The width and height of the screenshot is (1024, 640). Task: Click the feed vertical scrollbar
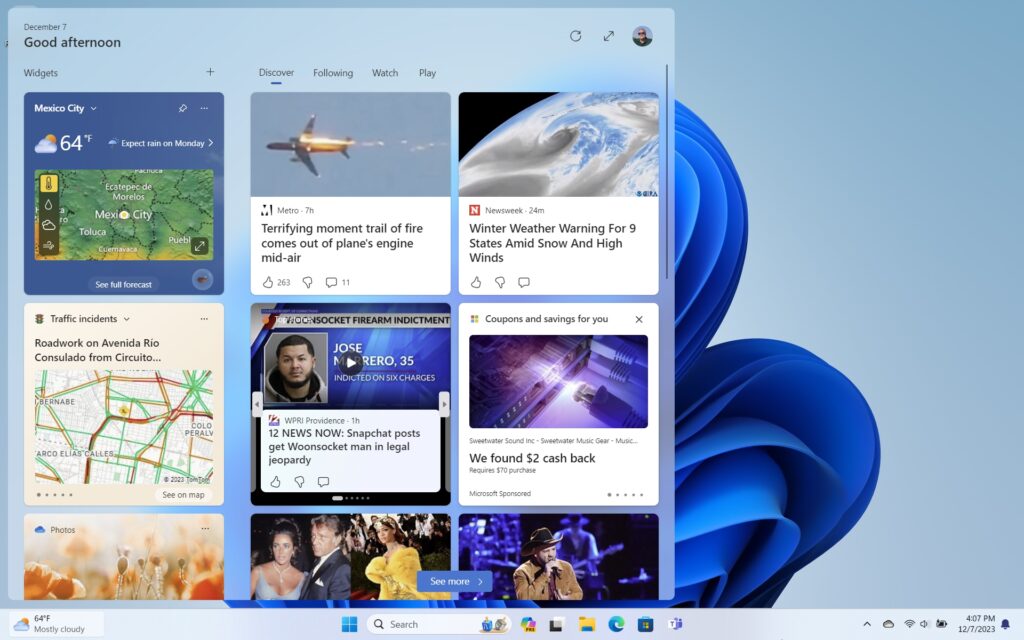click(x=667, y=171)
